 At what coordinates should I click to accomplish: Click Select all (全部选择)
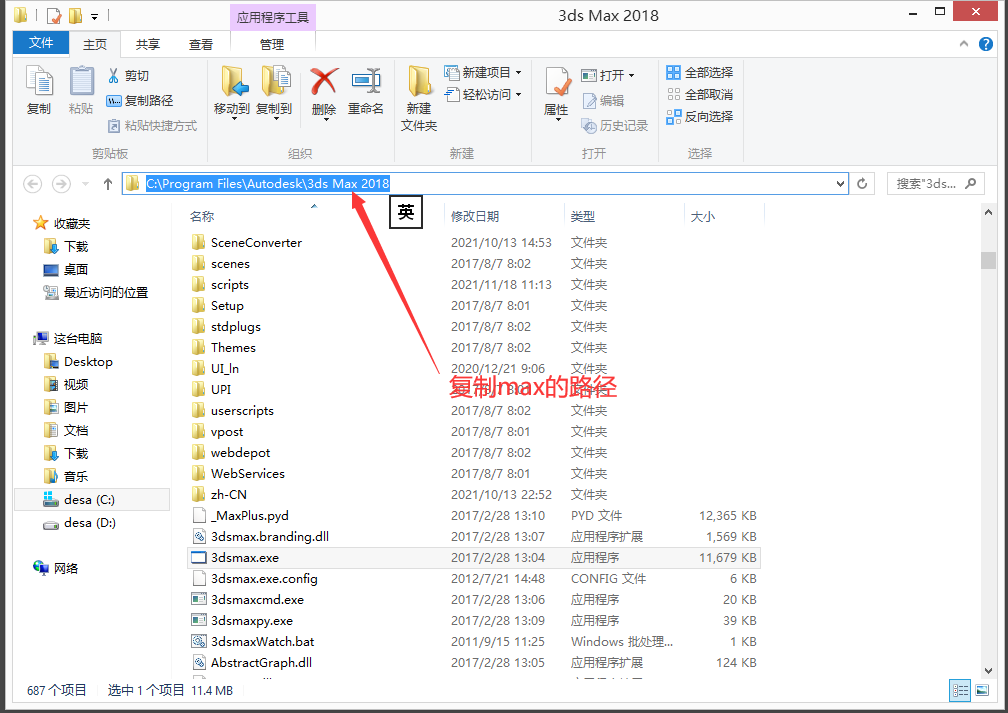point(699,73)
